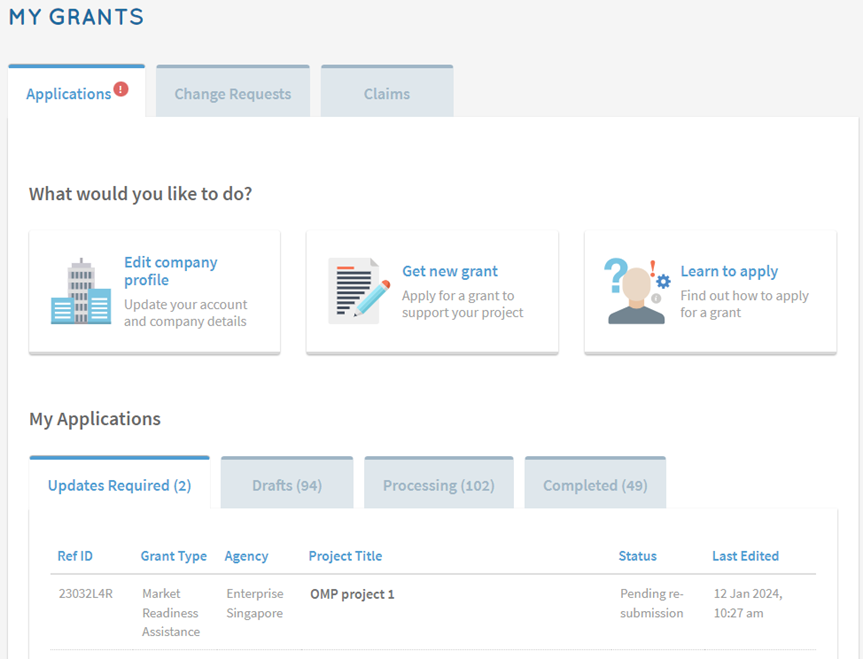This screenshot has width=863, height=659.
Task: Sort table by Agency column header
Action: (x=246, y=556)
